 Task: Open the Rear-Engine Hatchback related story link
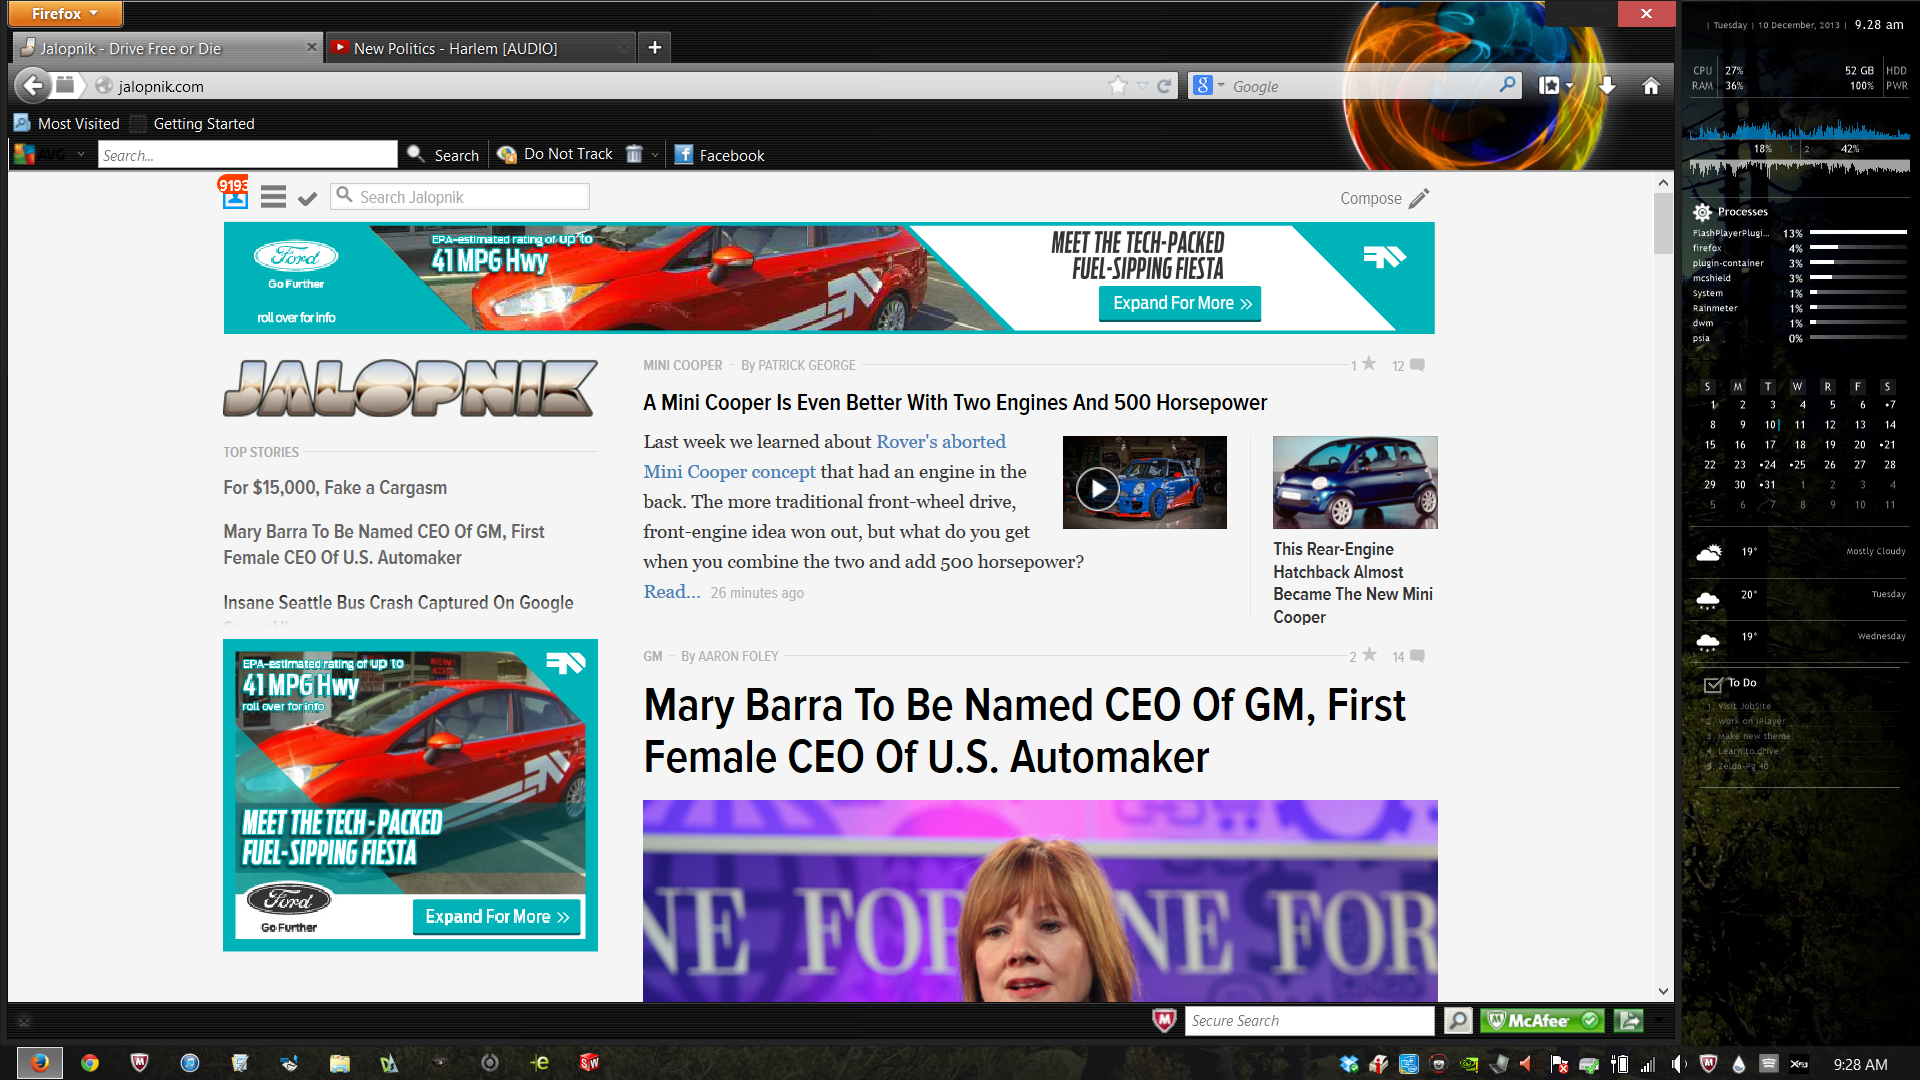tap(1353, 583)
